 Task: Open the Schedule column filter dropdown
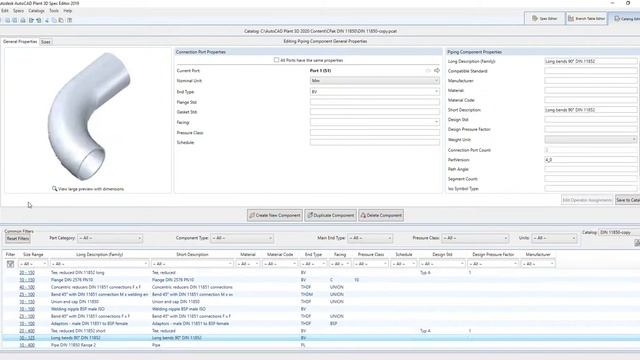pyautogui.click(x=403, y=264)
